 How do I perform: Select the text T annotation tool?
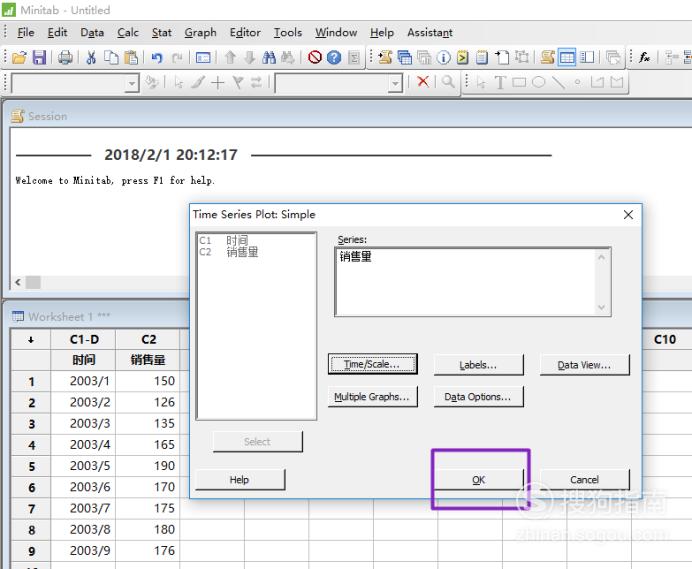pos(500,82)
